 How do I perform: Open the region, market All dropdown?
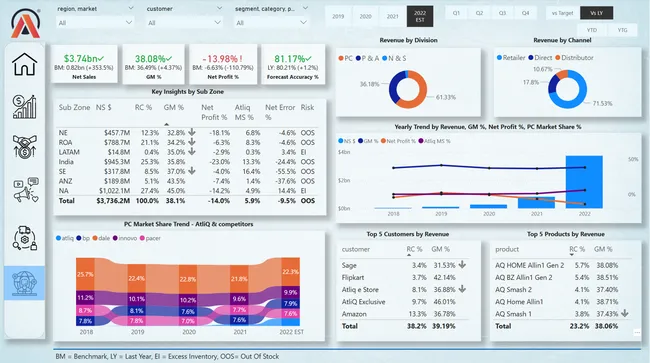(x=95, y=22)
